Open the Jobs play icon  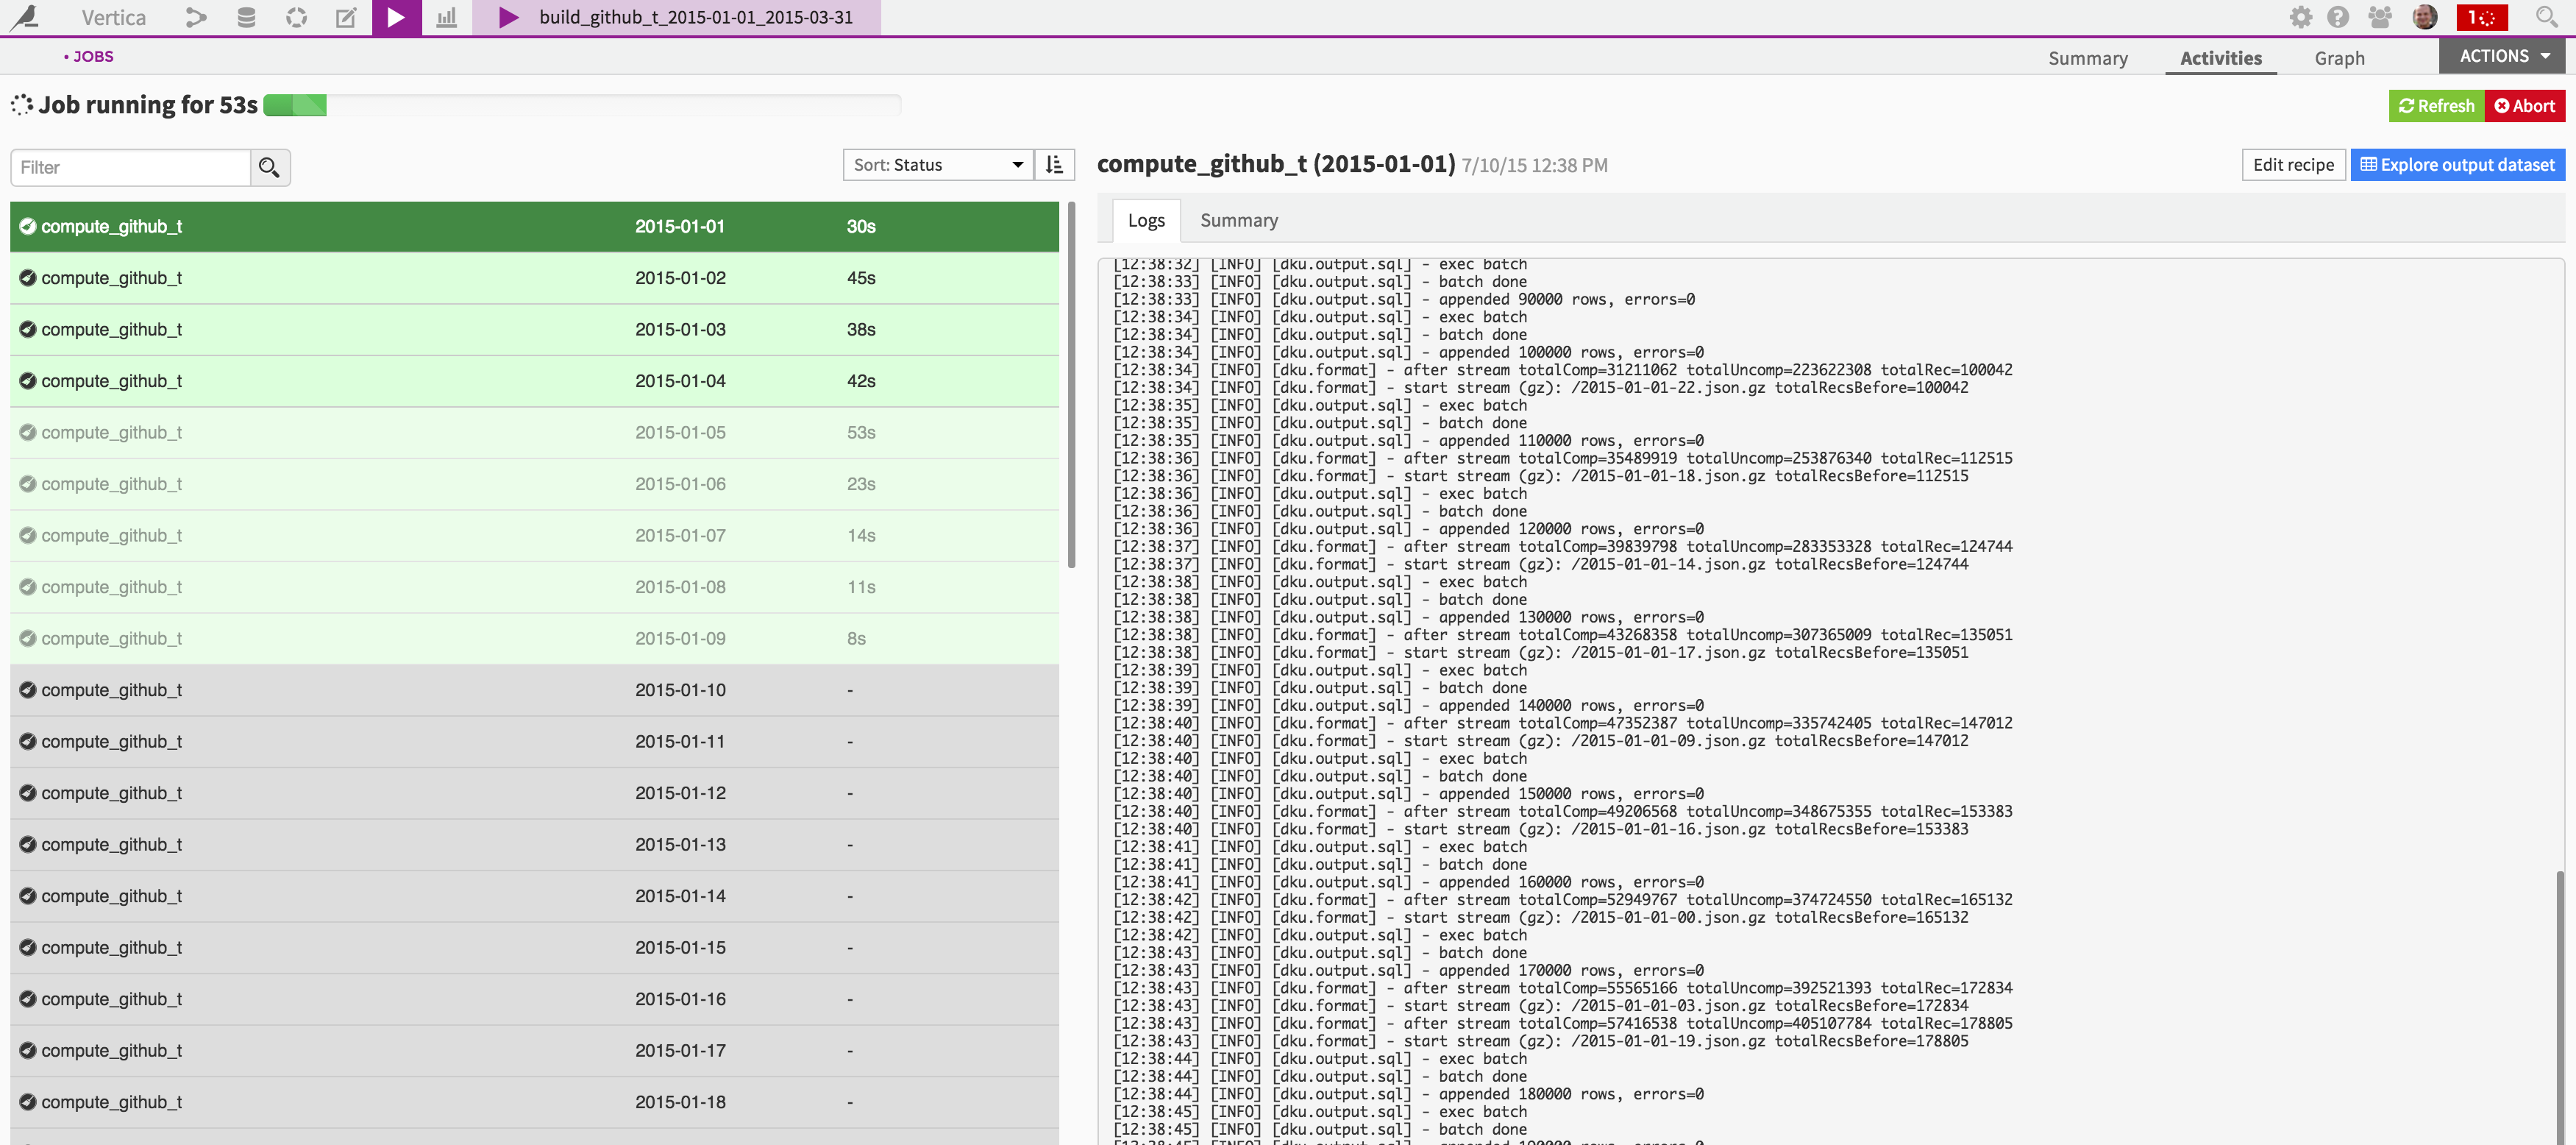[396, 17]
